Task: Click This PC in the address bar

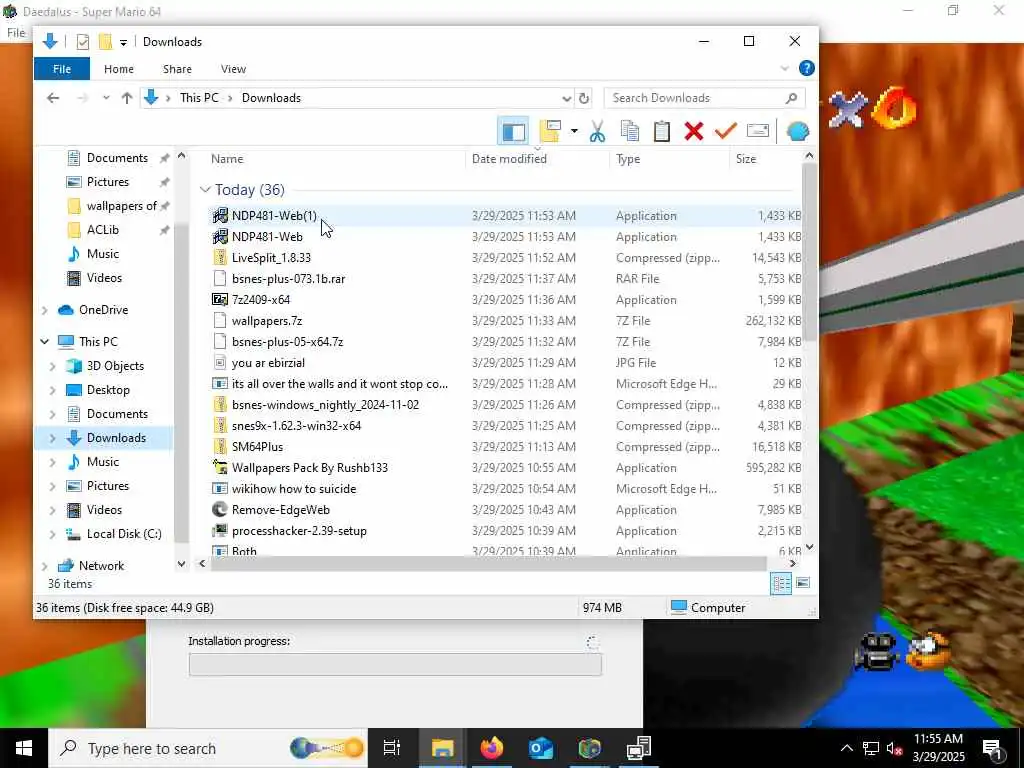Action: point(199,98)
